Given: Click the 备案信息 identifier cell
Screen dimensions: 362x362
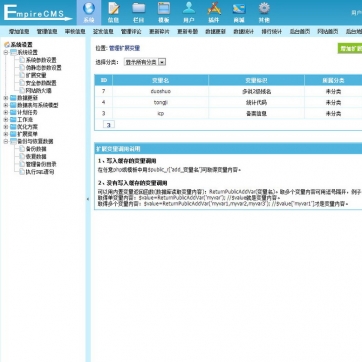Looking at the screenshot, I should (256, 114).
